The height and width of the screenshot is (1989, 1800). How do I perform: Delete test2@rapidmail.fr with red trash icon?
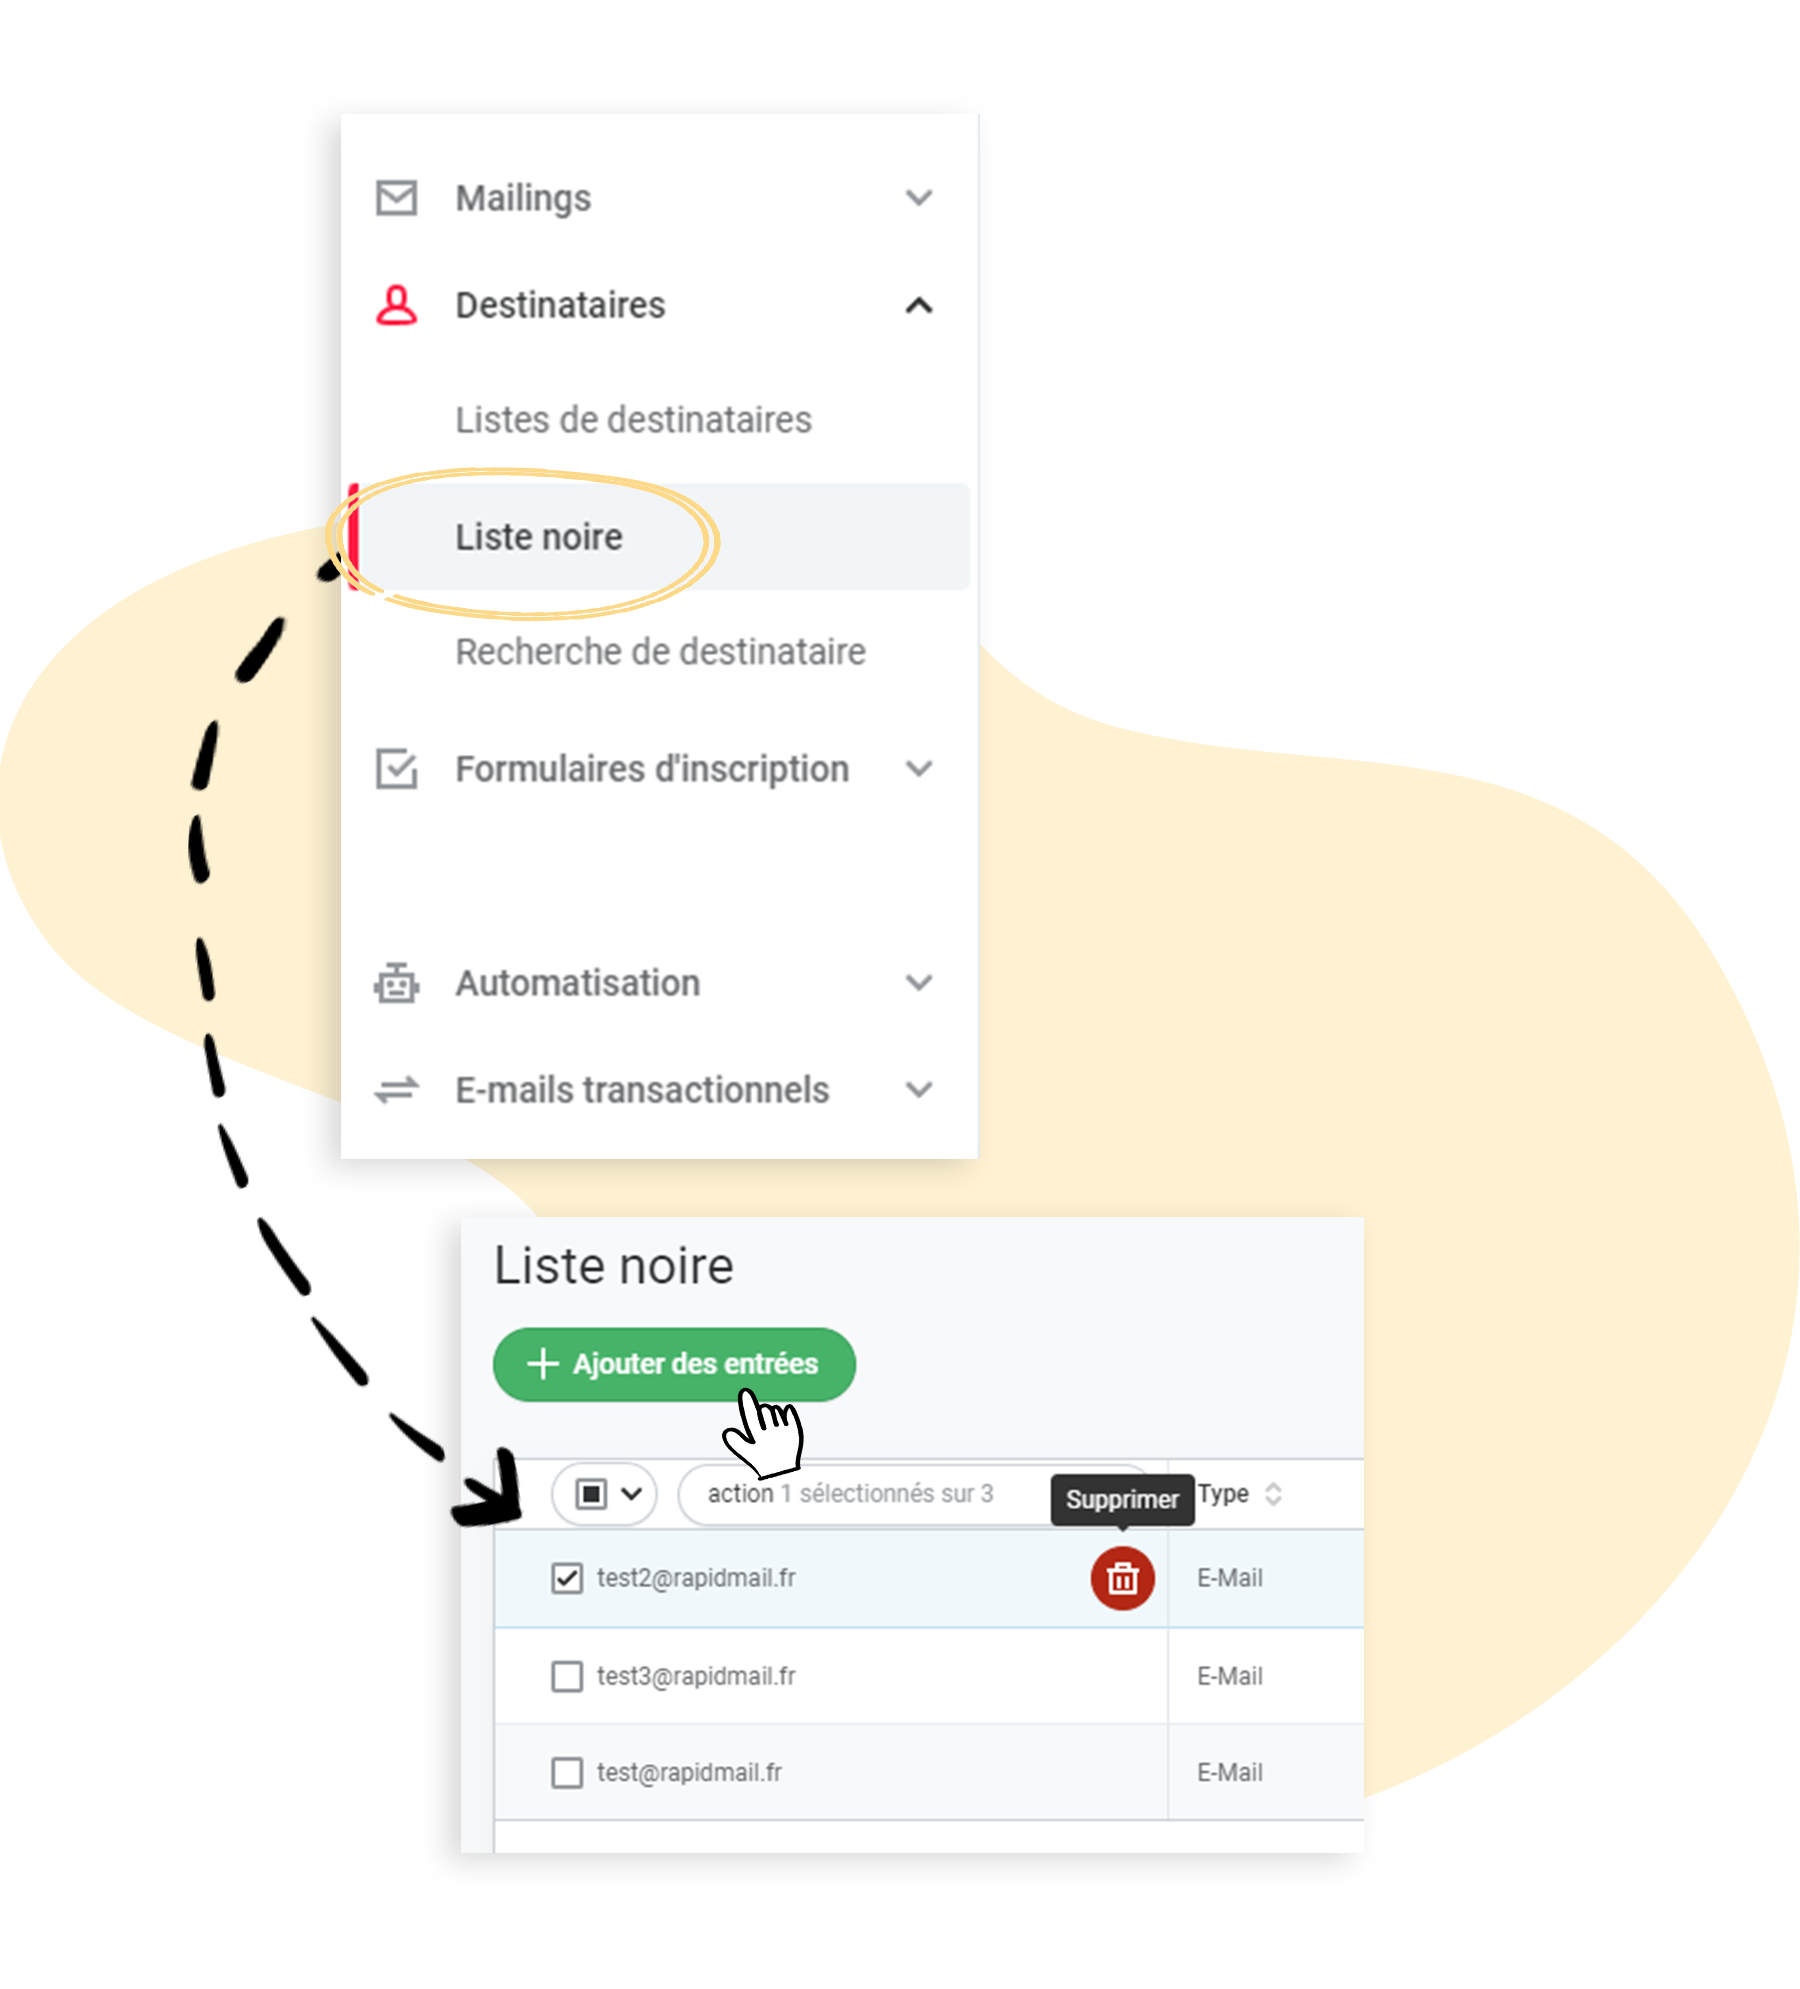pyautogui.click(x=1122, y=1578)
